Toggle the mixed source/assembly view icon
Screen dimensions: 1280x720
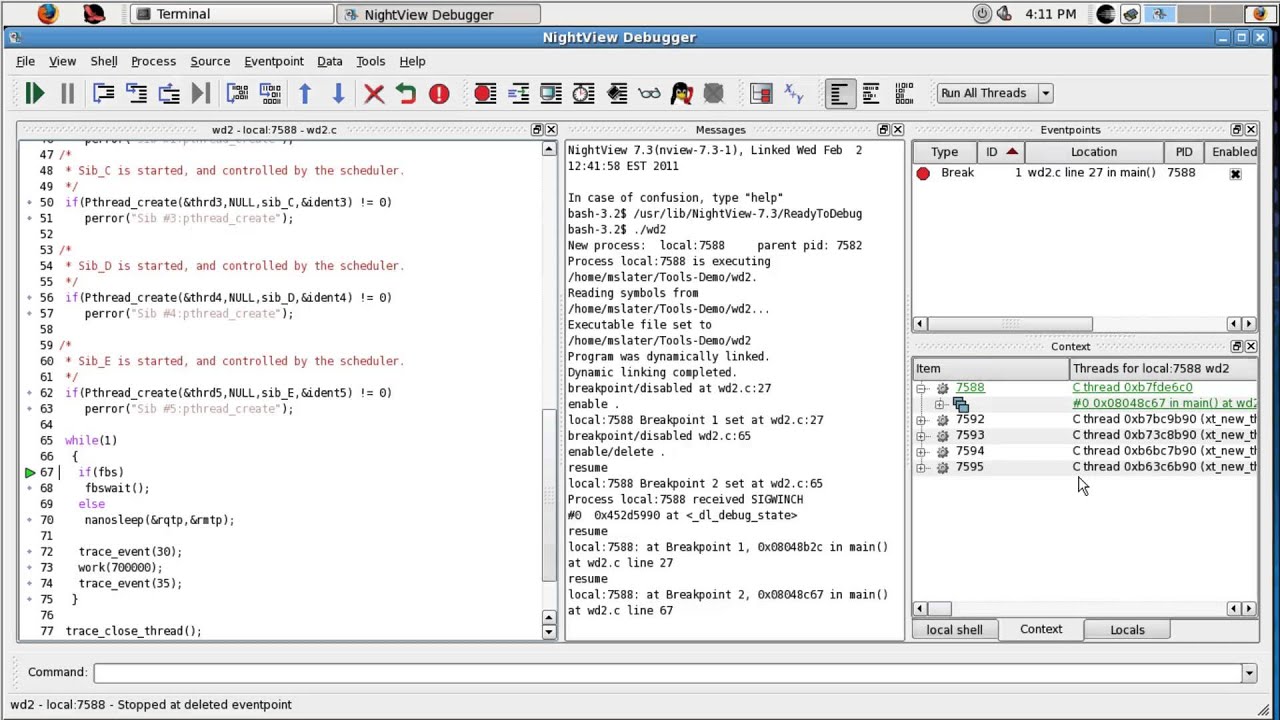871,94
